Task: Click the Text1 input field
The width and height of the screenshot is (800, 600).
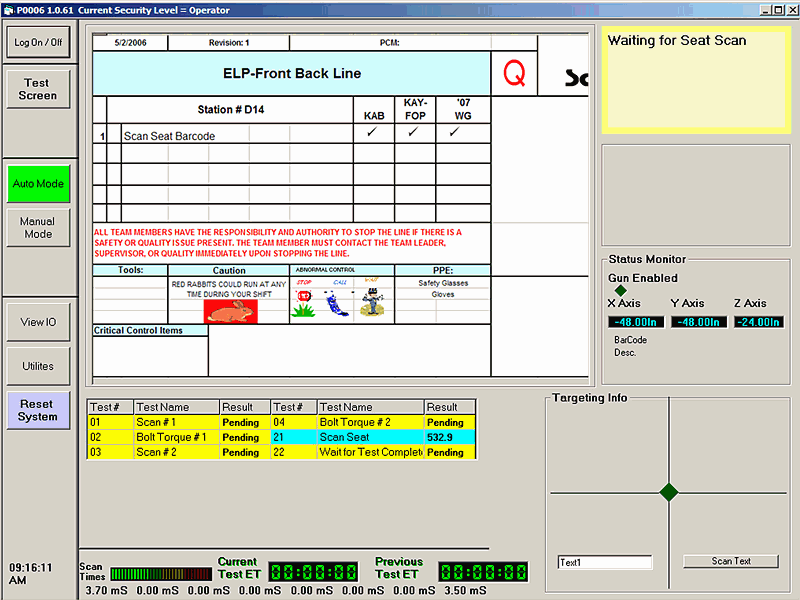Action: point(604,563)
